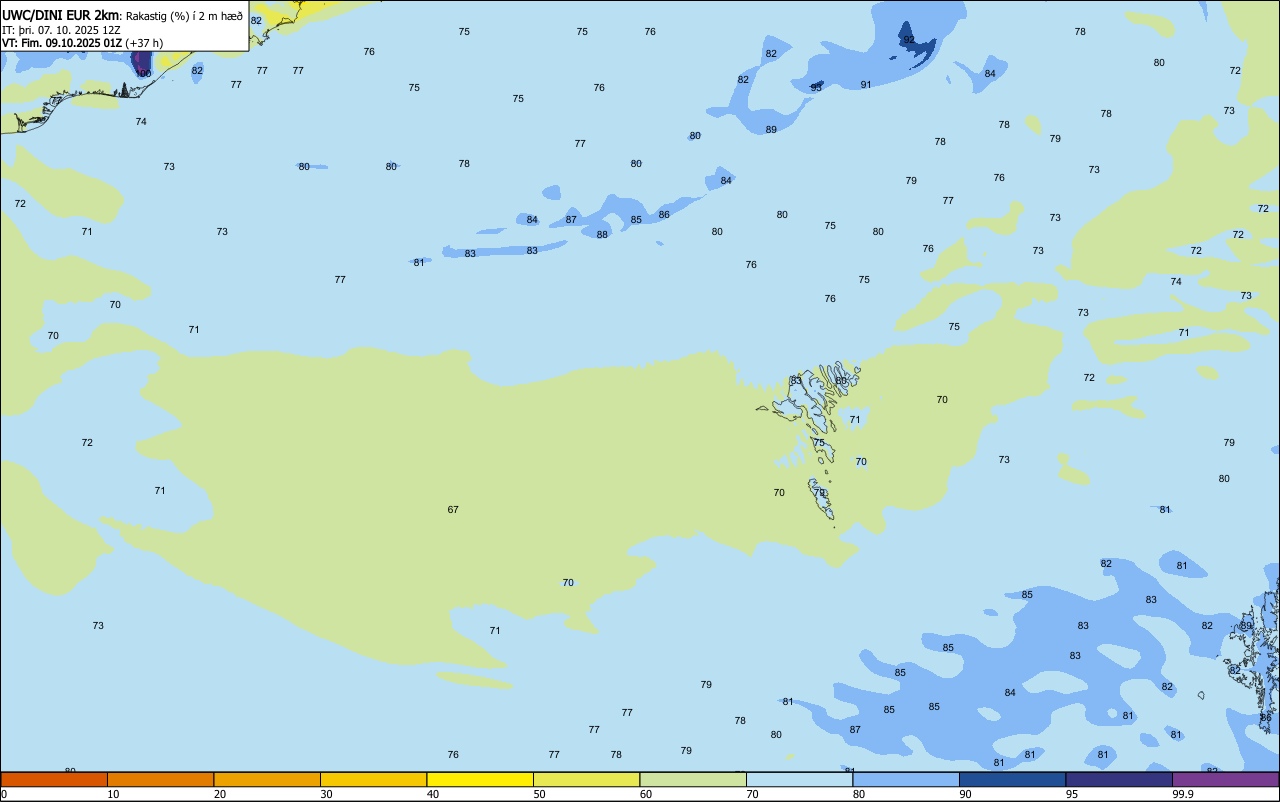The image size is (1280, 802).
Task: Click the legend tick label '90'
Action: [965, 794]
